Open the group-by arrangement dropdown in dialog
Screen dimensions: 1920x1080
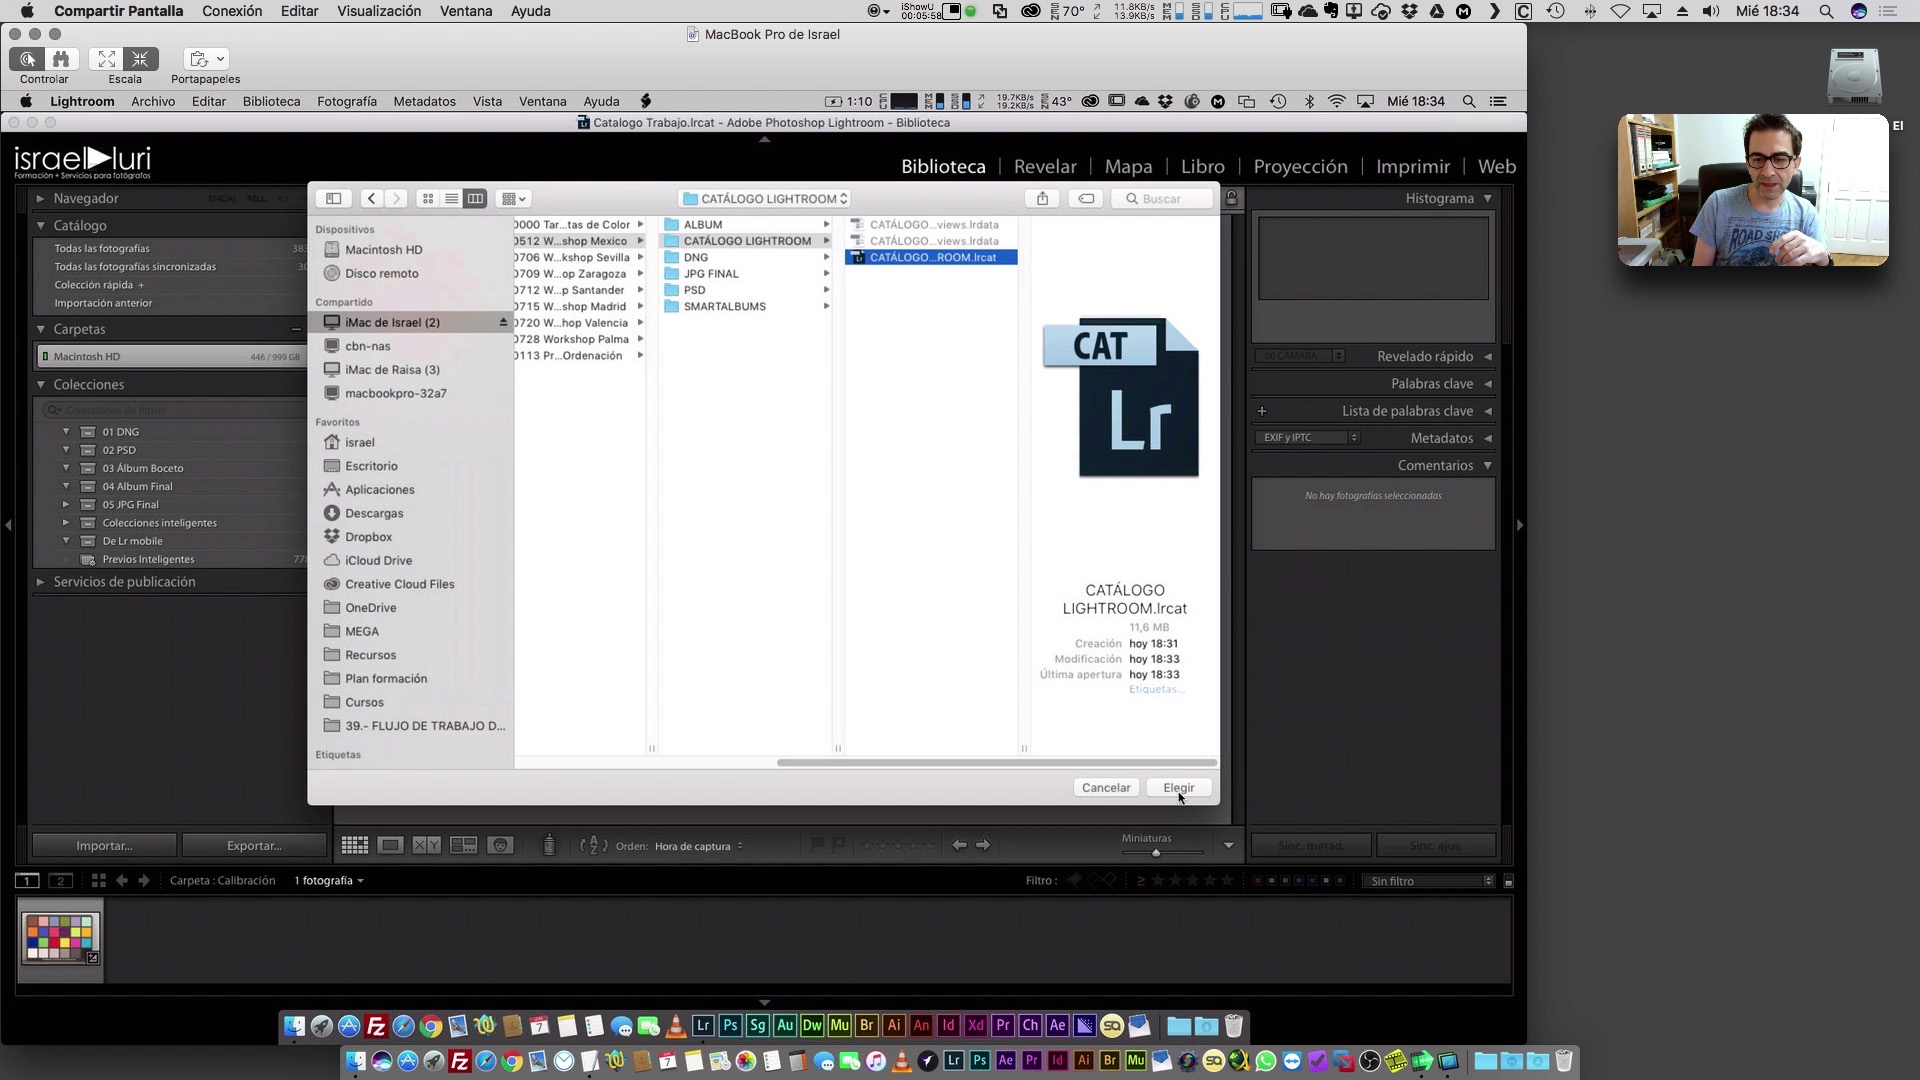(513, 198)
